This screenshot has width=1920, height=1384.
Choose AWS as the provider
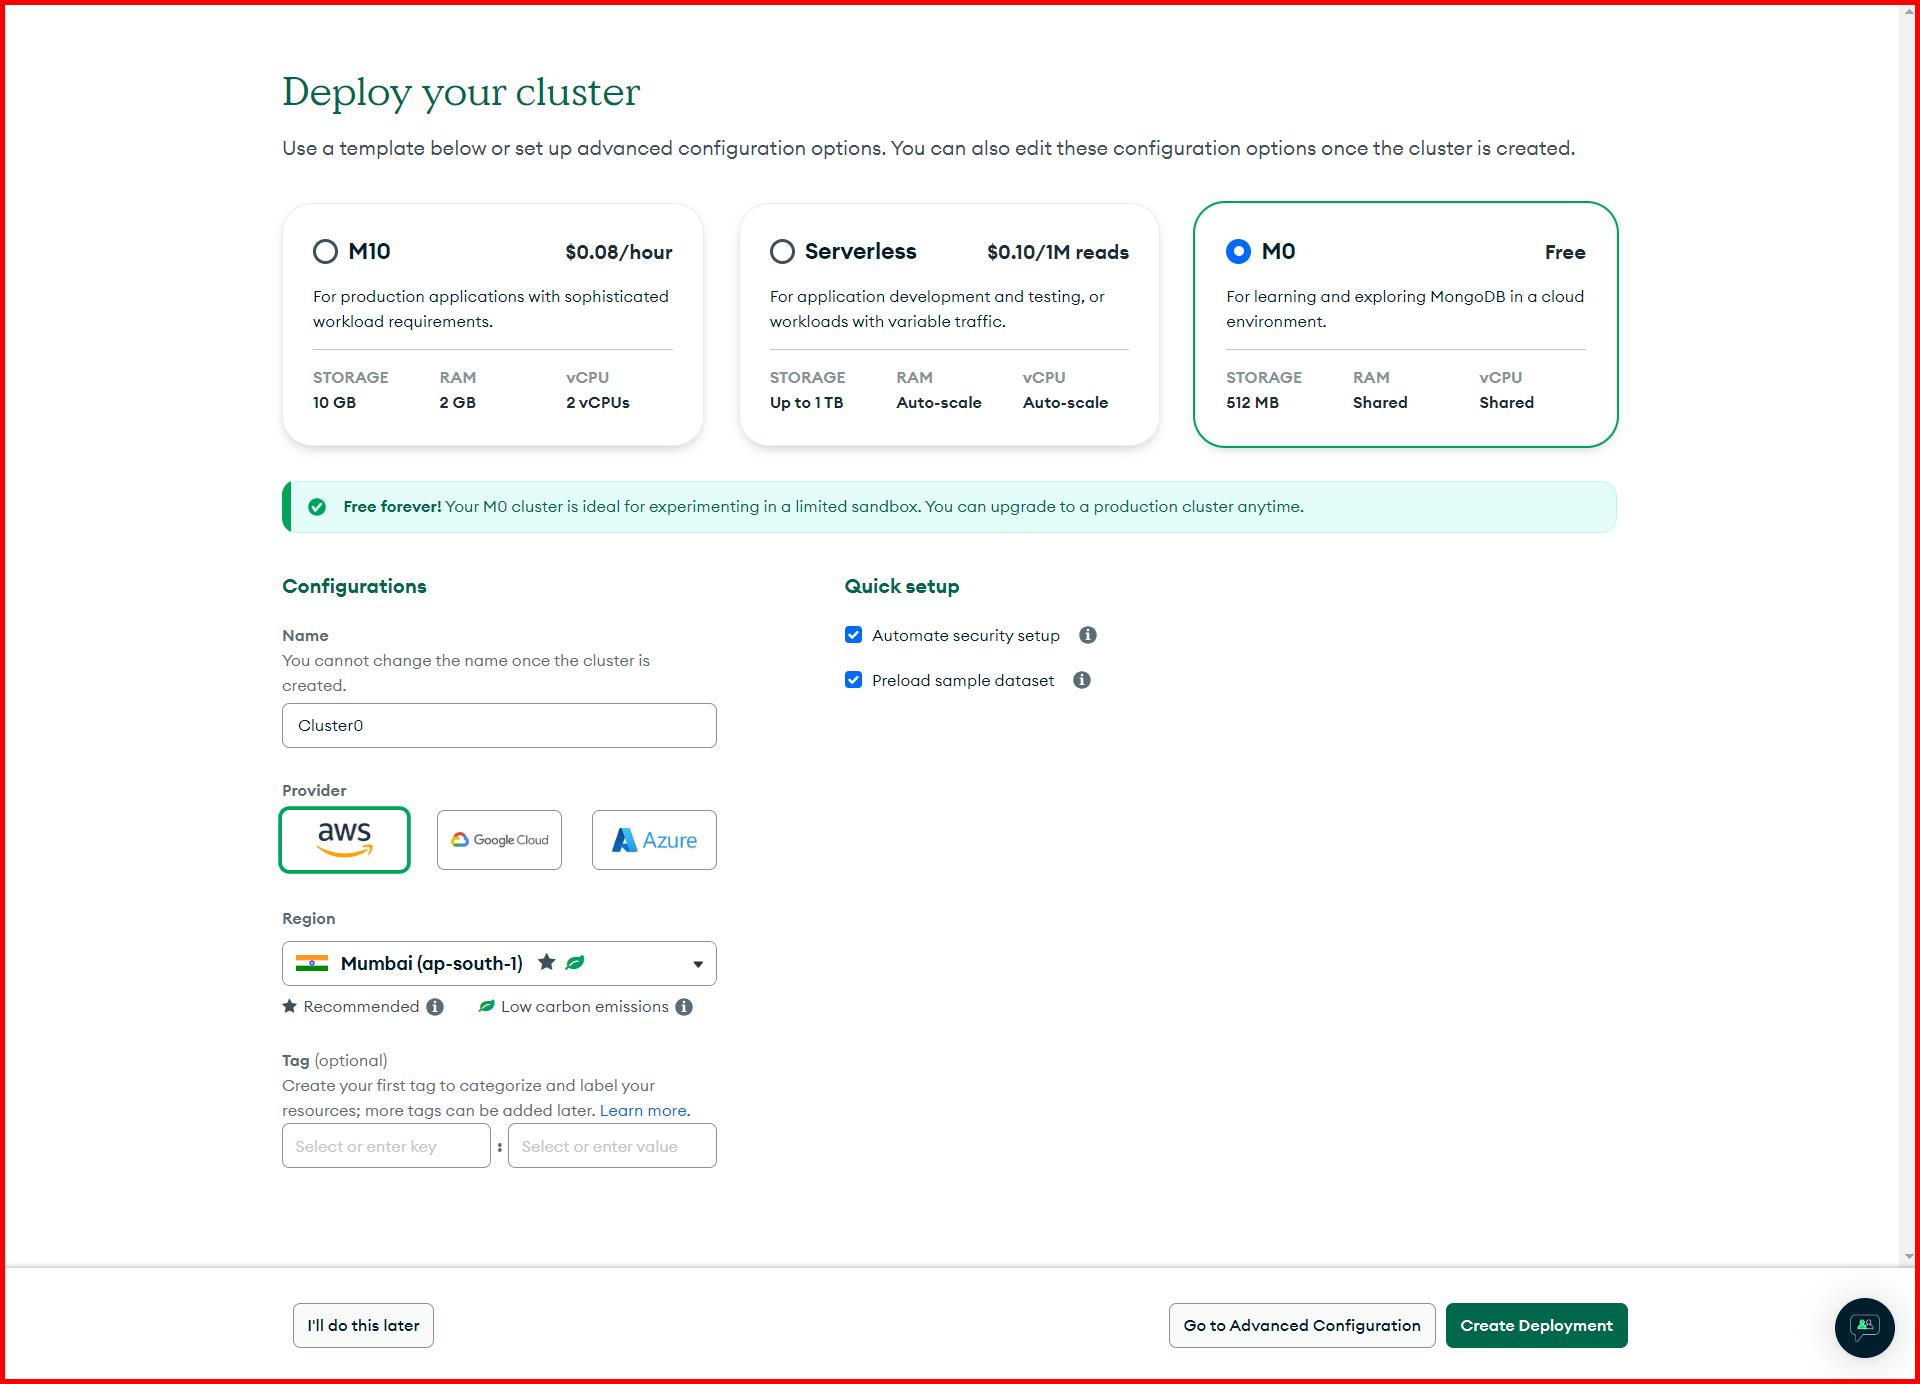[x=344, y=840]
